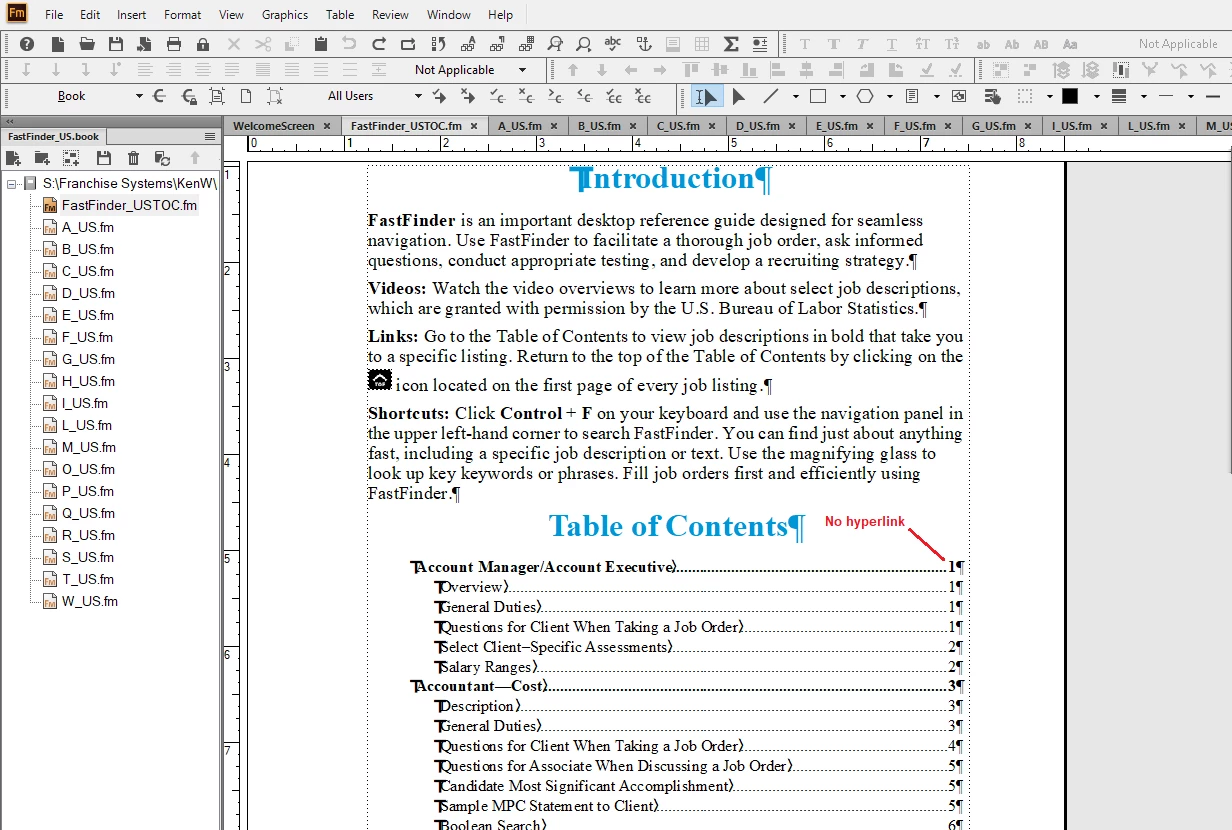Click the Sigma equations icon

(731, 44)
